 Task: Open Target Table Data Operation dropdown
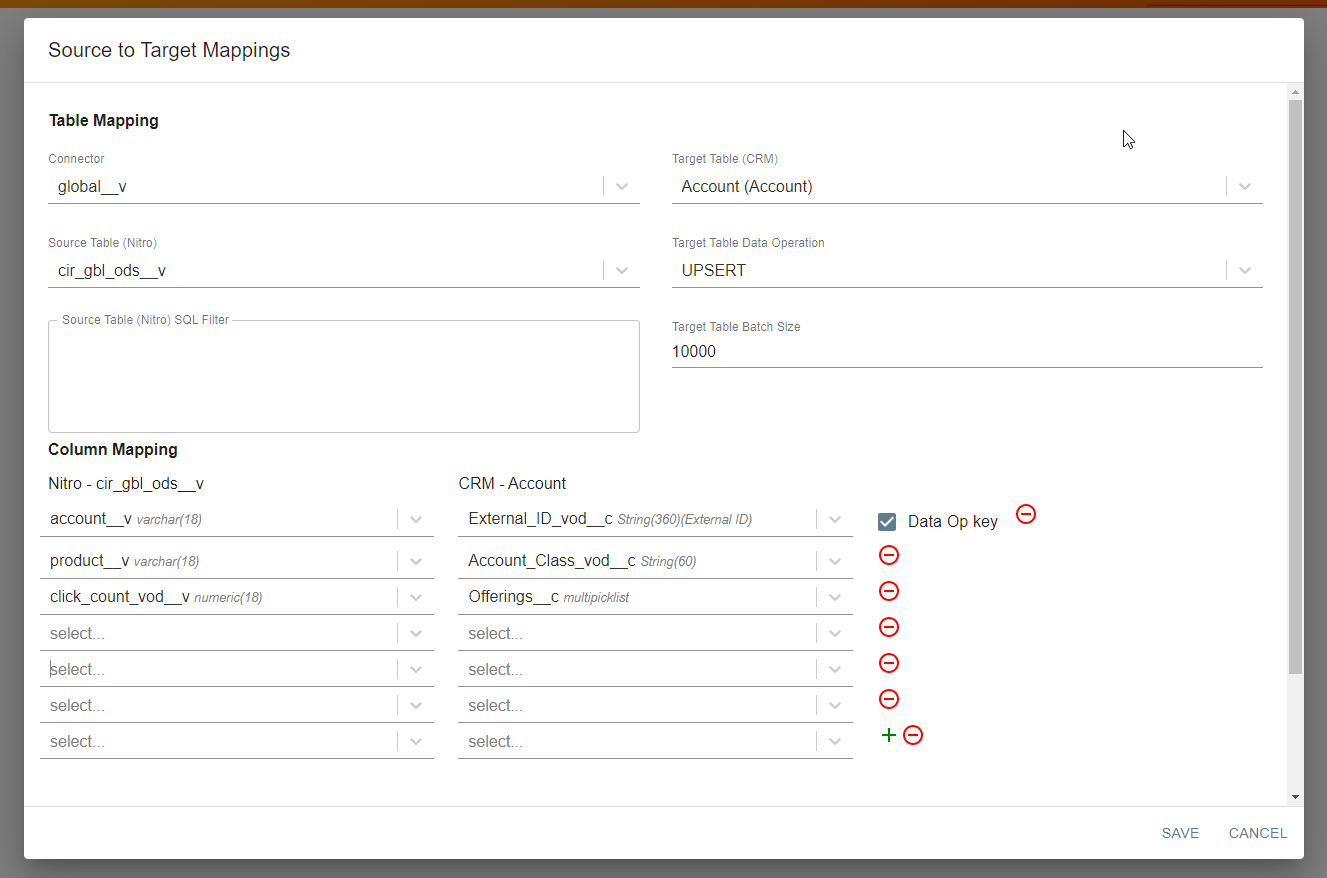[1245, 271]
